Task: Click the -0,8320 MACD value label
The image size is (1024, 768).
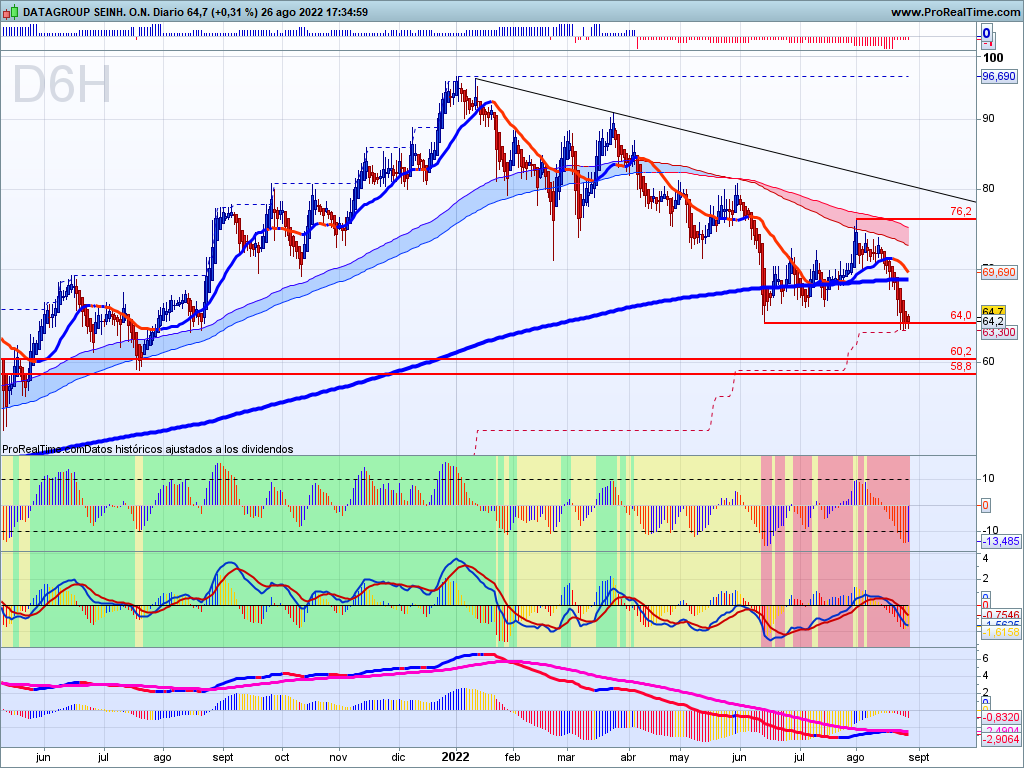Action: 1001,717
